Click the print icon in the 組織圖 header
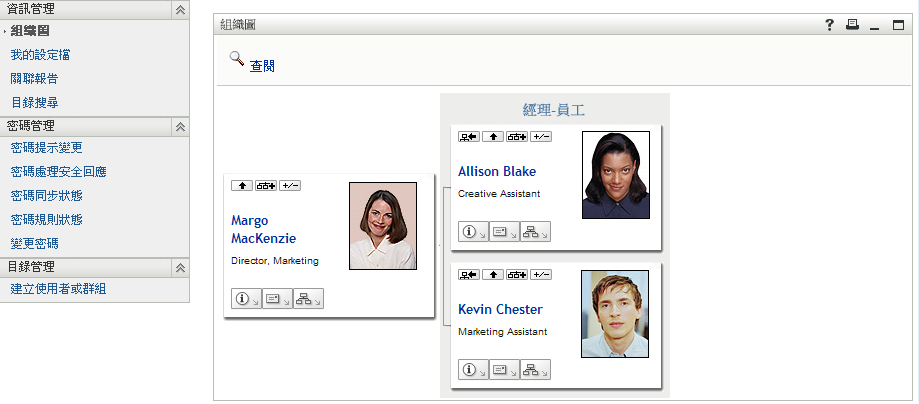This screenshot has height=404, width=919. click(852, 26)
